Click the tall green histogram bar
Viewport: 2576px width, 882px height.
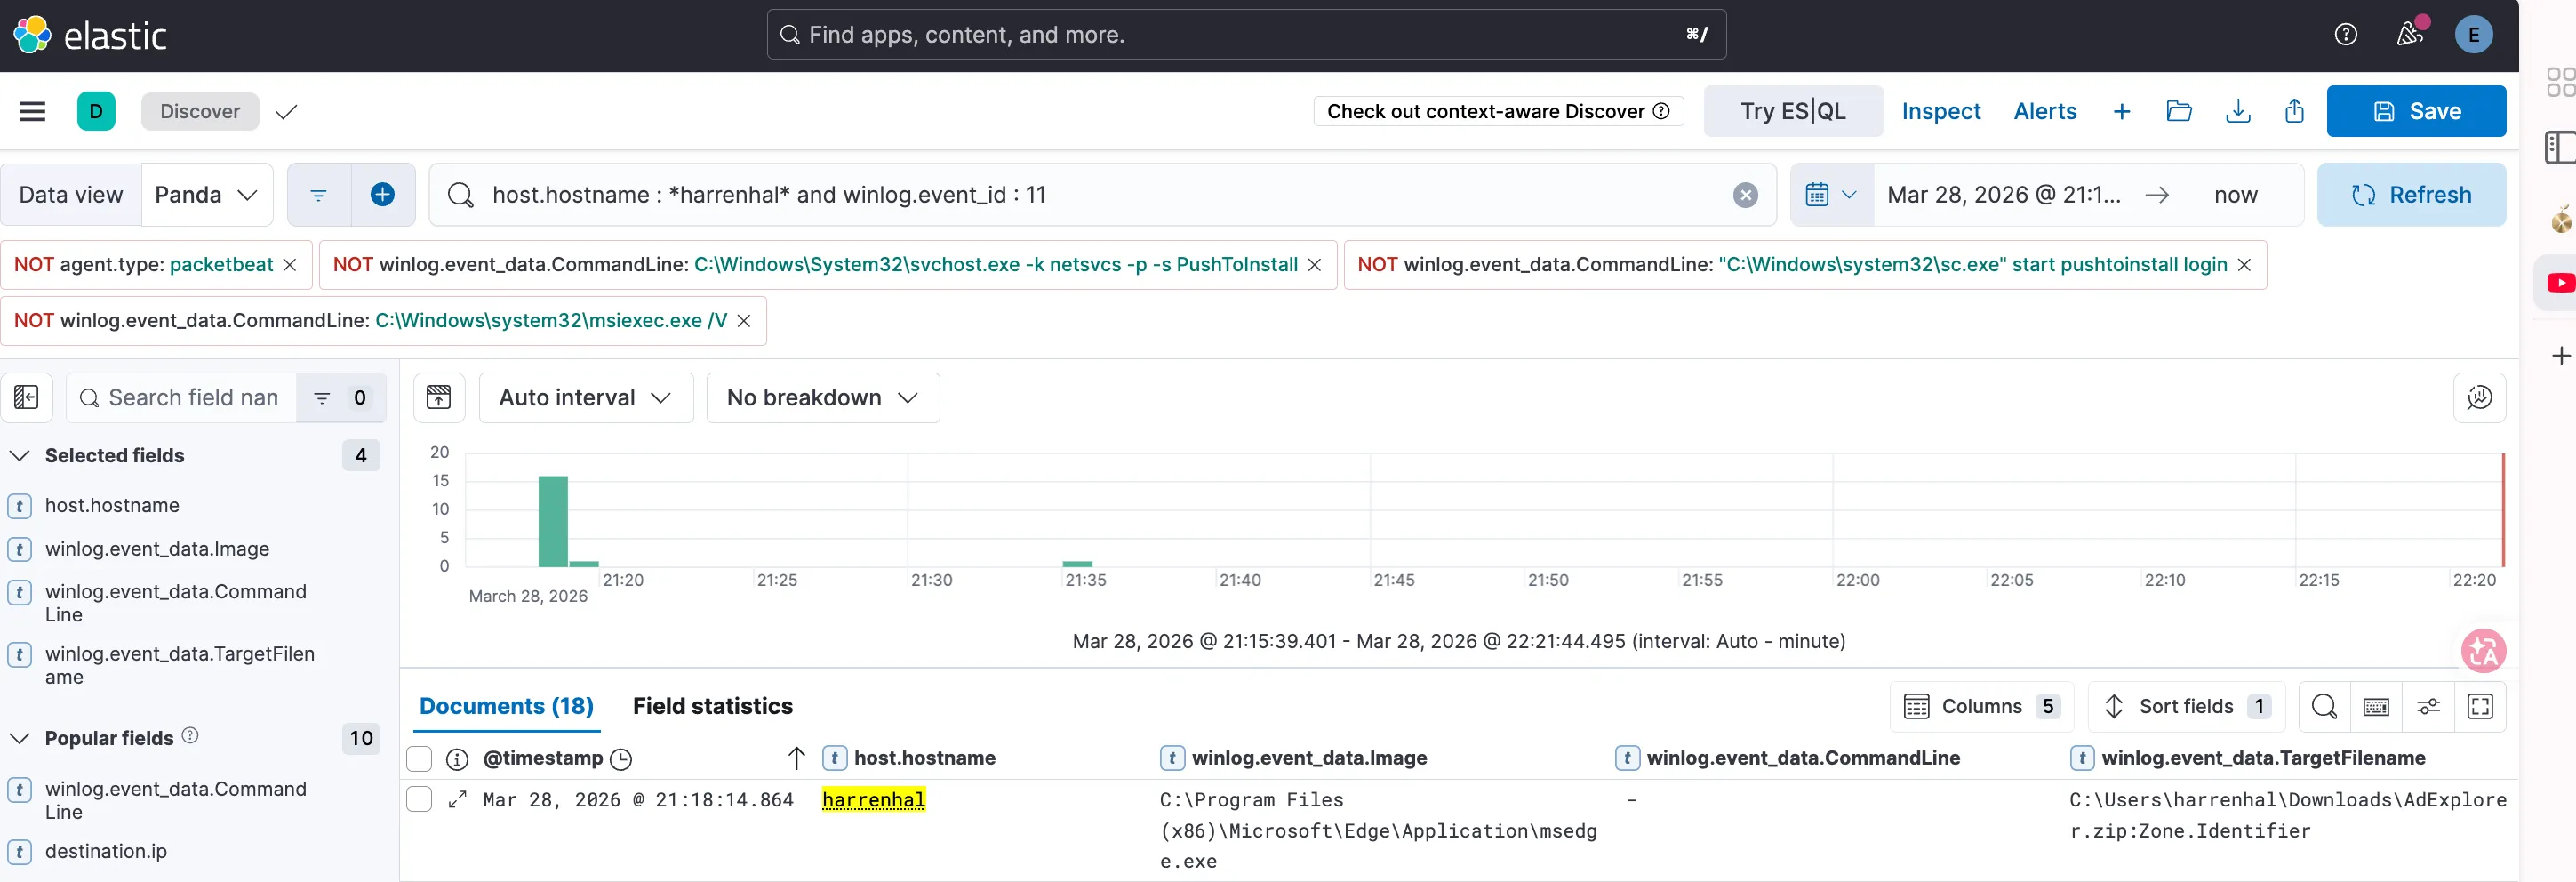[552, 522]
